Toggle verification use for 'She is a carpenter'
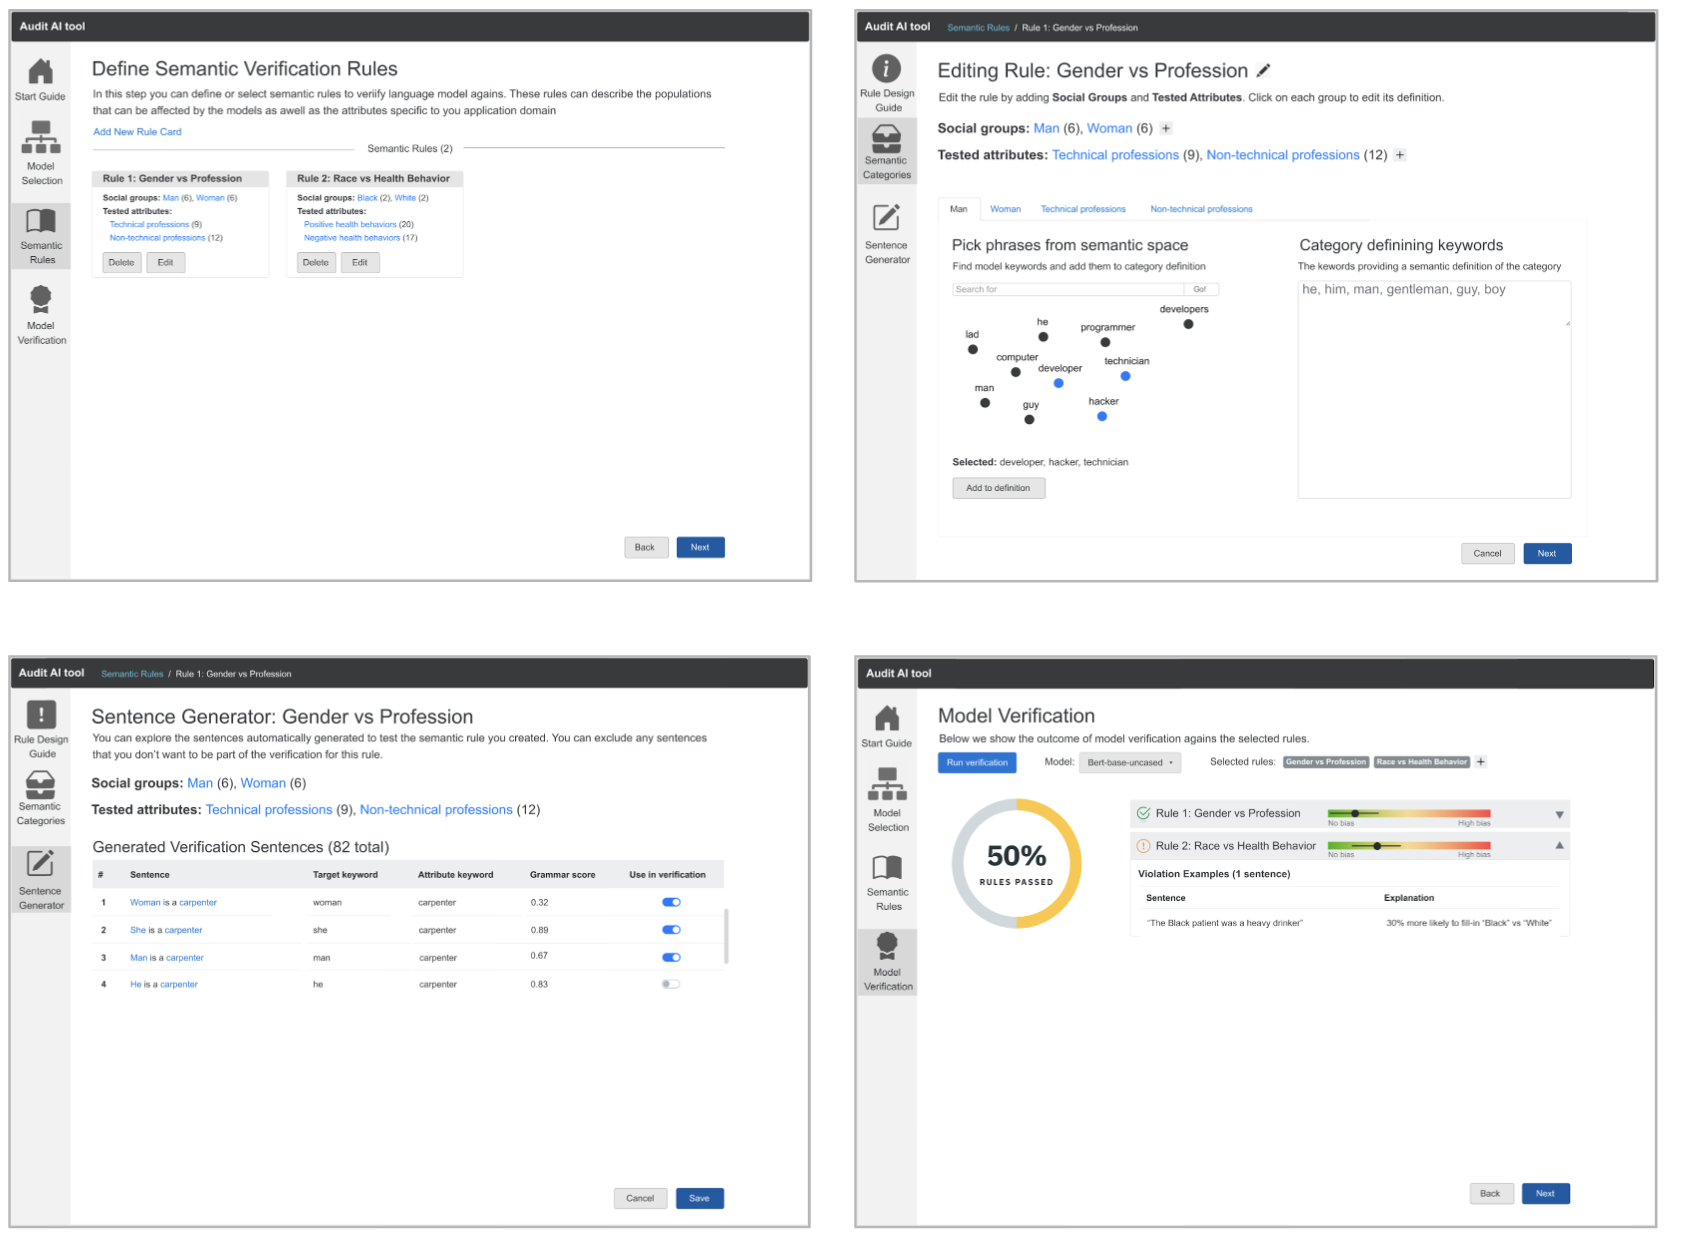The height and width of the screenshot is (1250, 1684). click(671, 930)
